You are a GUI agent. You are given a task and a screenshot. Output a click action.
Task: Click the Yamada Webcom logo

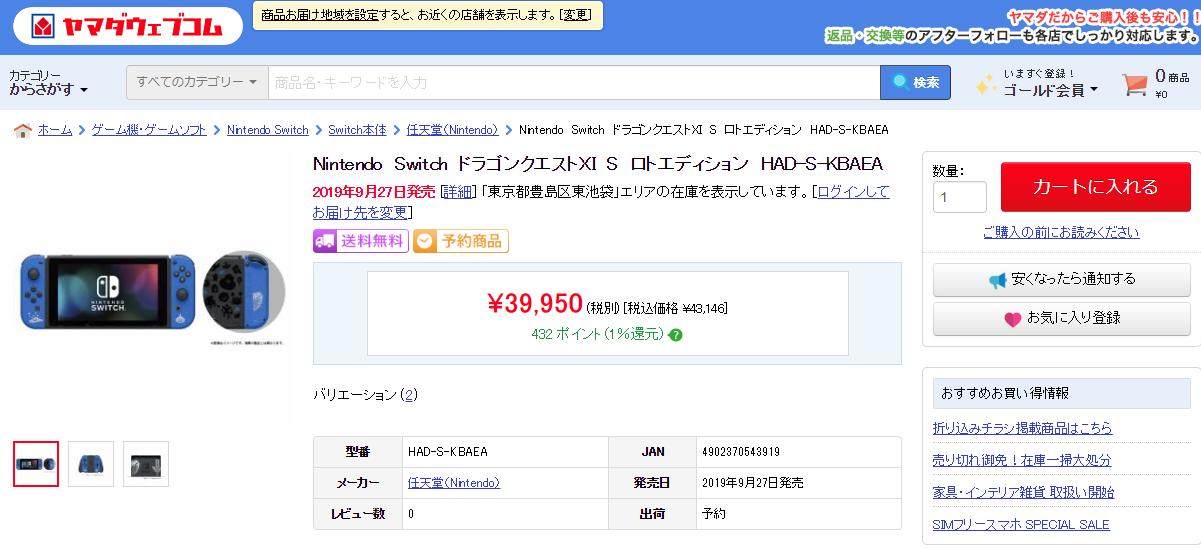click(128, 25)
